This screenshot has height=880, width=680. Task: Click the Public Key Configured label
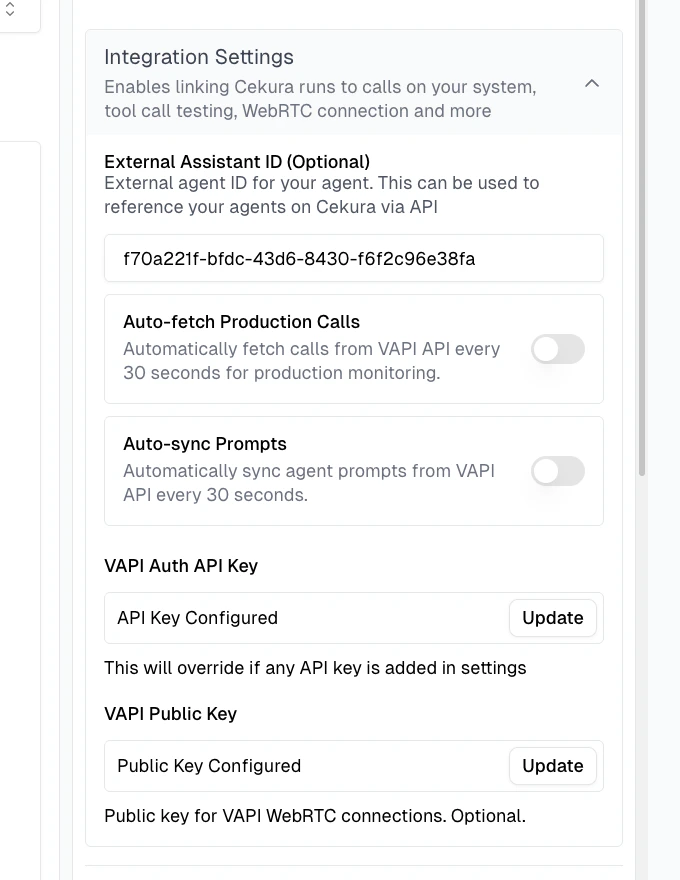pyautogui.click(x=208, y=766)
